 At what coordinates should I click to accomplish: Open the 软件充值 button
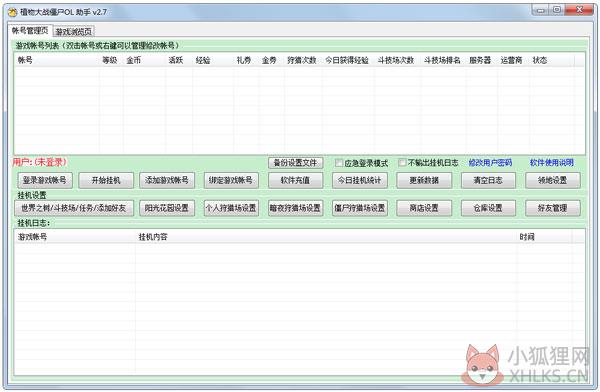[x=295, y=180]
